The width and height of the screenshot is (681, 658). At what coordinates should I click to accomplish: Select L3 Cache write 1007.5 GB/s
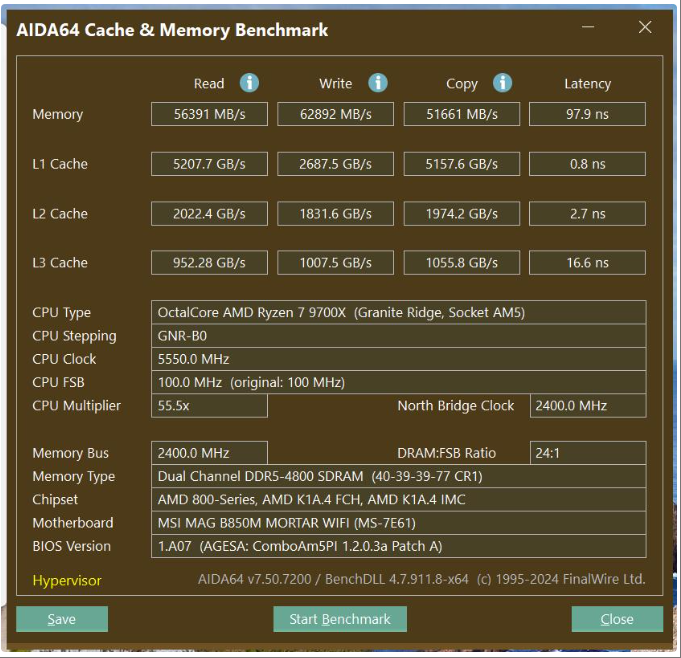pos(336,263)
